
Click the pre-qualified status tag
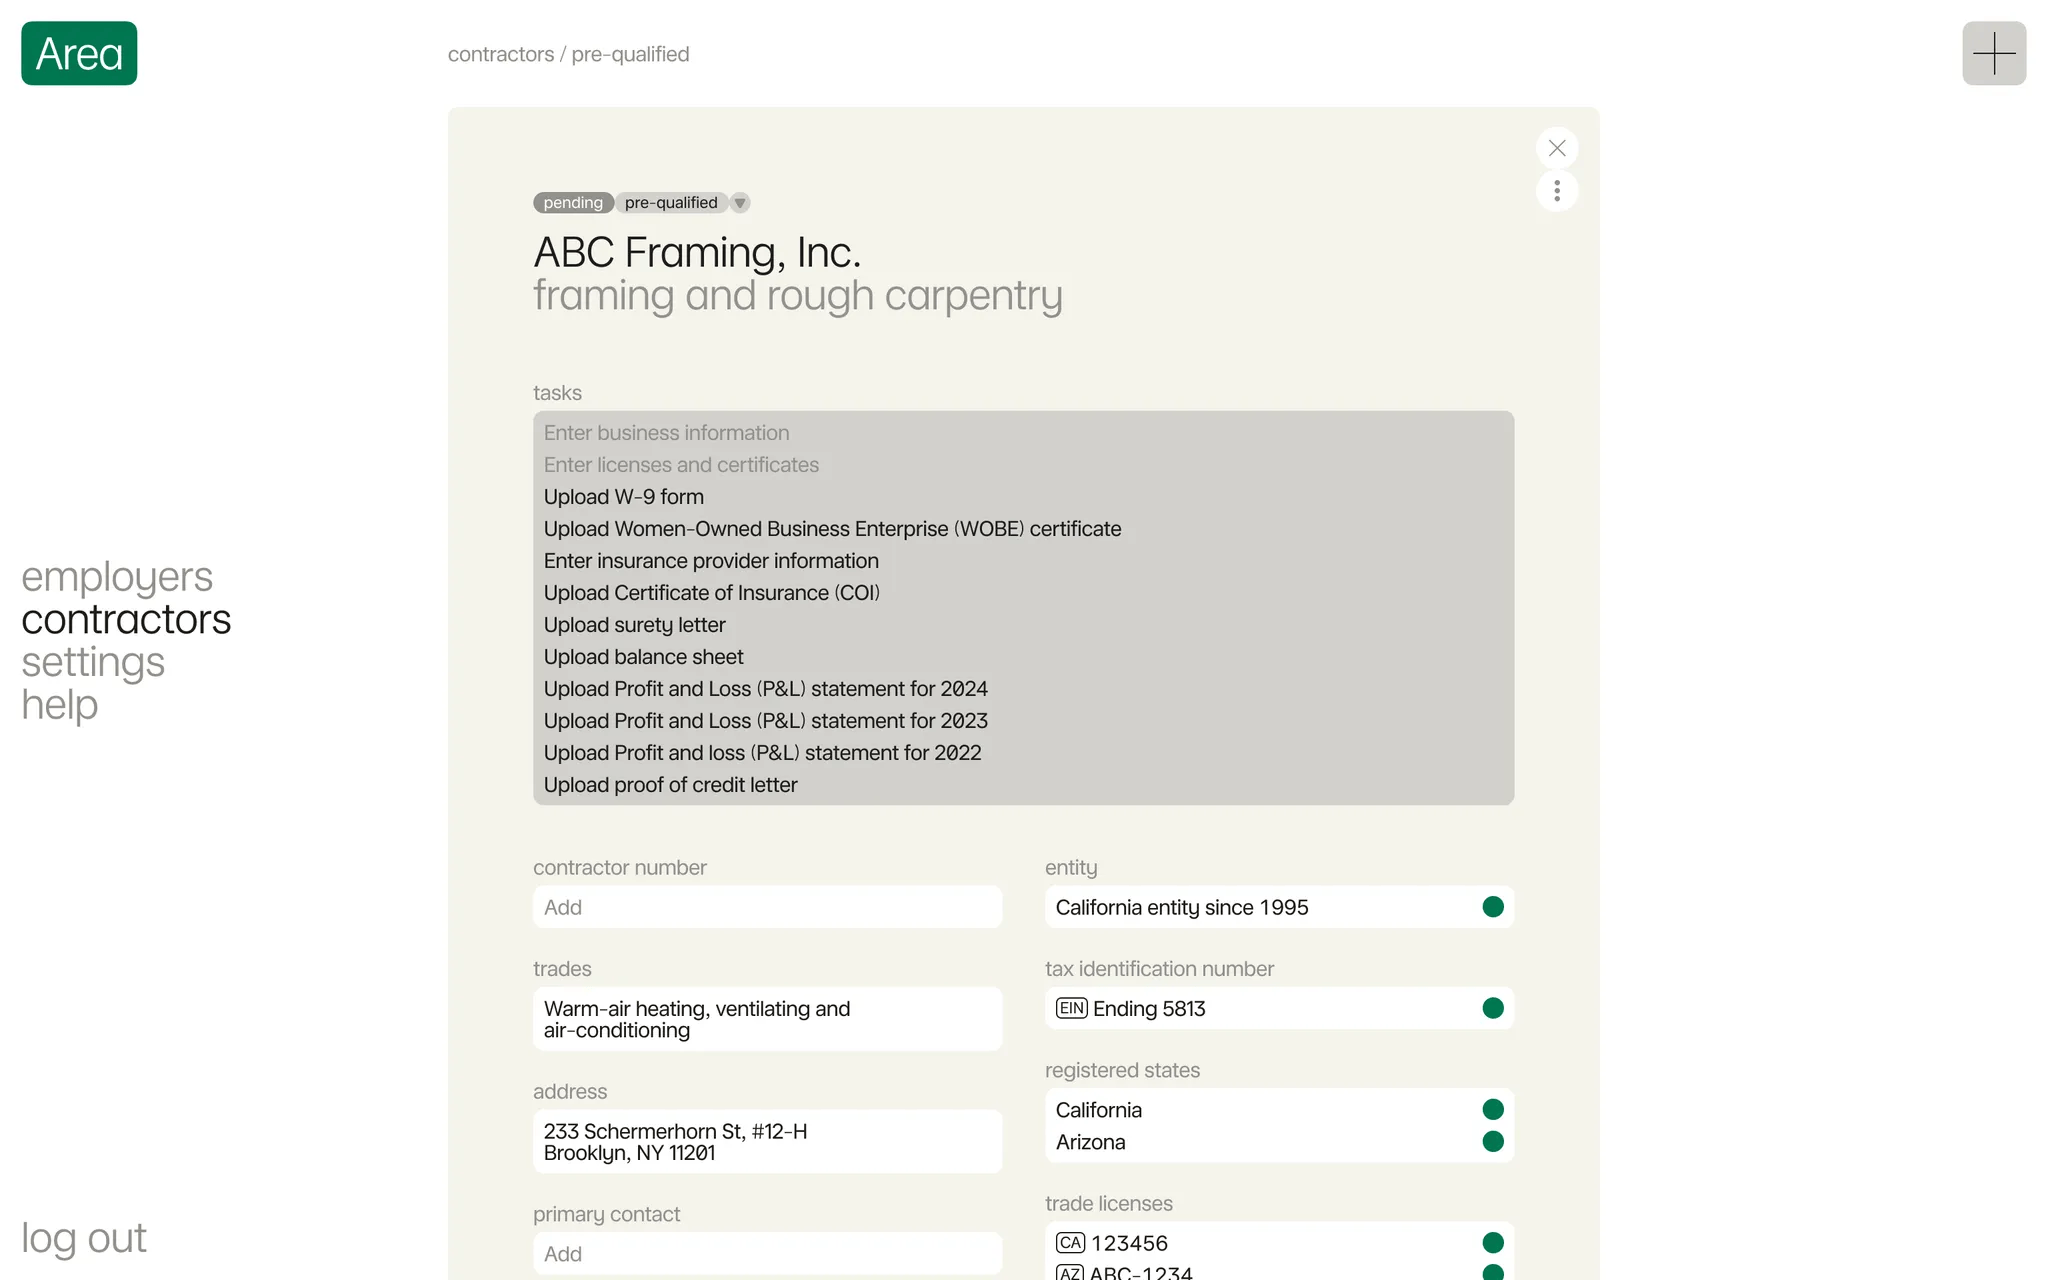[x=671, y=203]
